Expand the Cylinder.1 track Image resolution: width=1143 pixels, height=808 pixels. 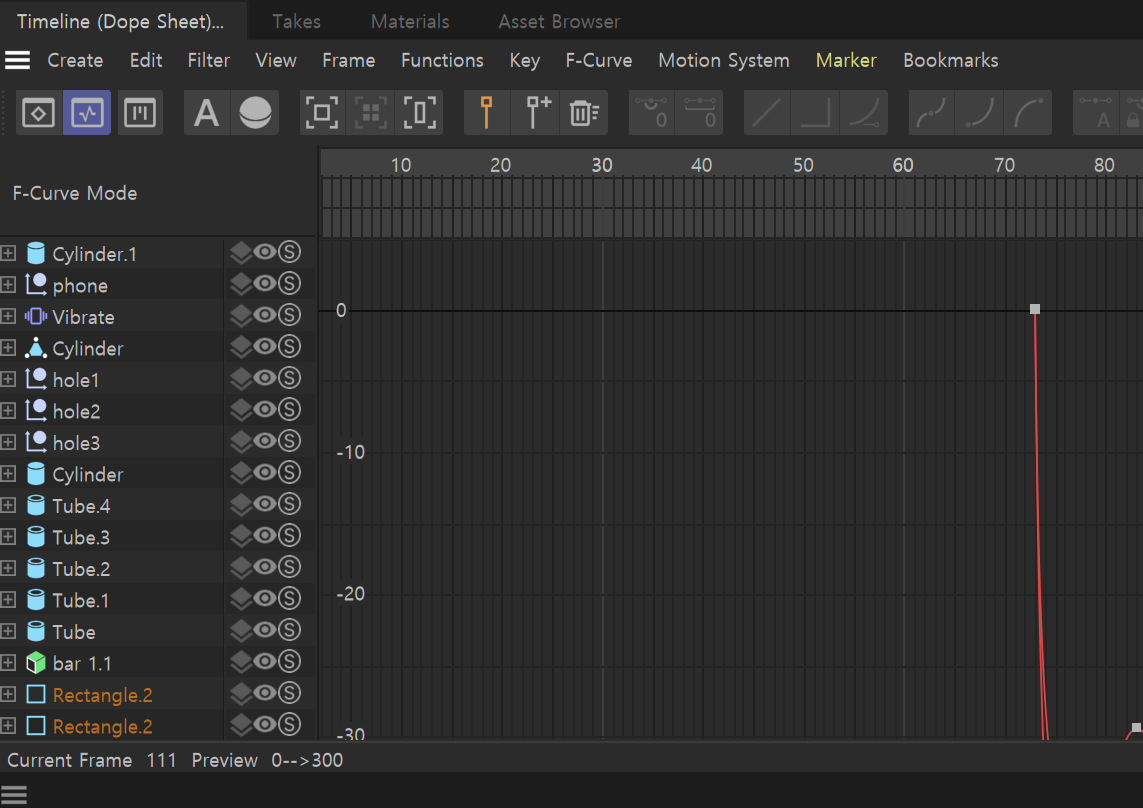pos(9,254)
